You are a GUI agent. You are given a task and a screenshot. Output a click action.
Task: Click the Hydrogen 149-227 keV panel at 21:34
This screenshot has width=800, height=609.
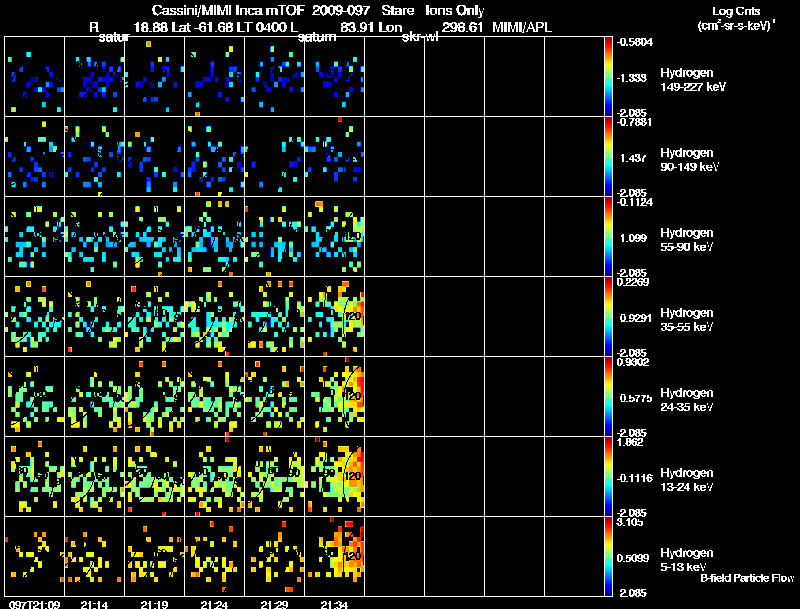(335, 77)
